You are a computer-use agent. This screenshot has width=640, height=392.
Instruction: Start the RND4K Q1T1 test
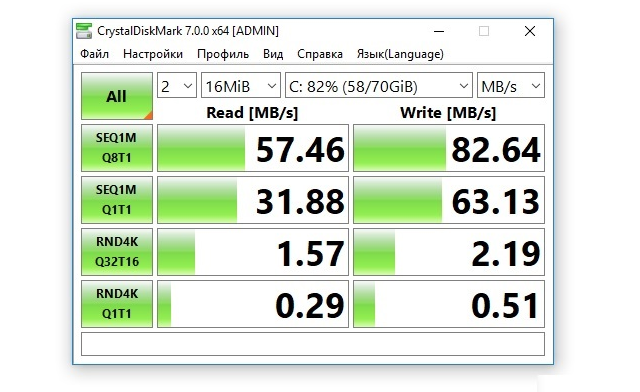pos(117,303)
